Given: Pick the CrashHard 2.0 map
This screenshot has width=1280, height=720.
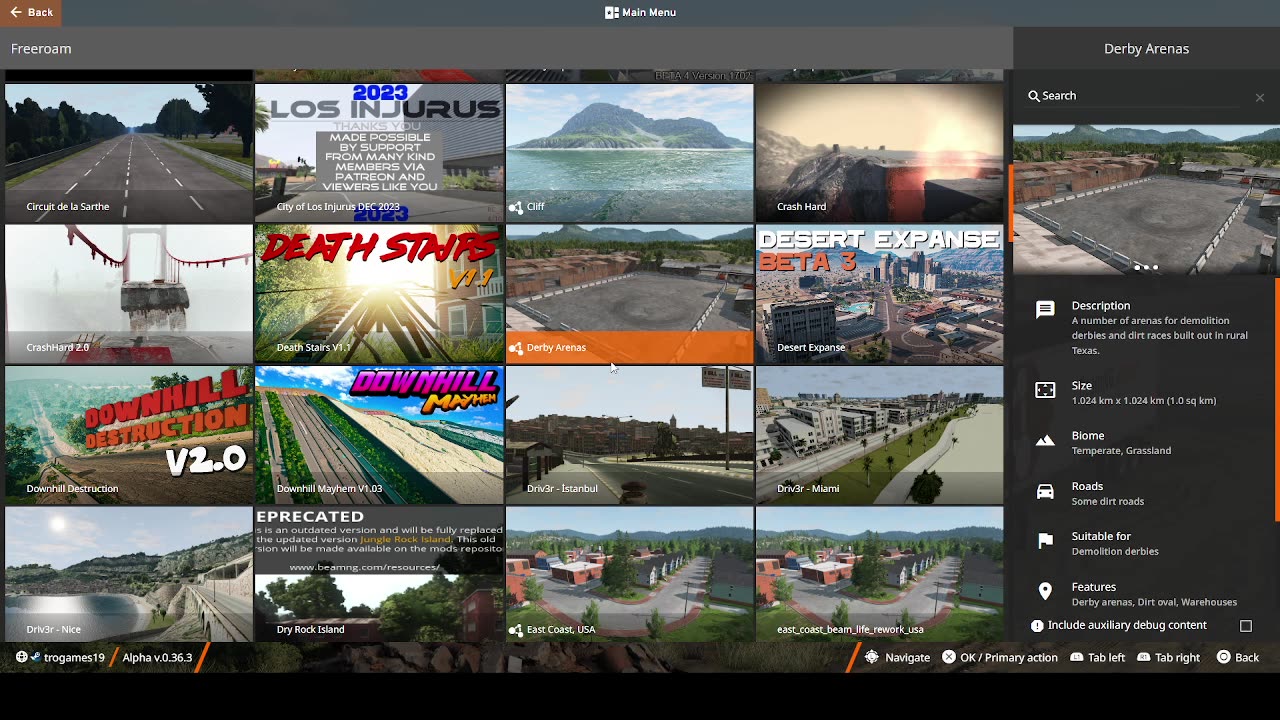Looking at the screenshot, I should 129,293.
